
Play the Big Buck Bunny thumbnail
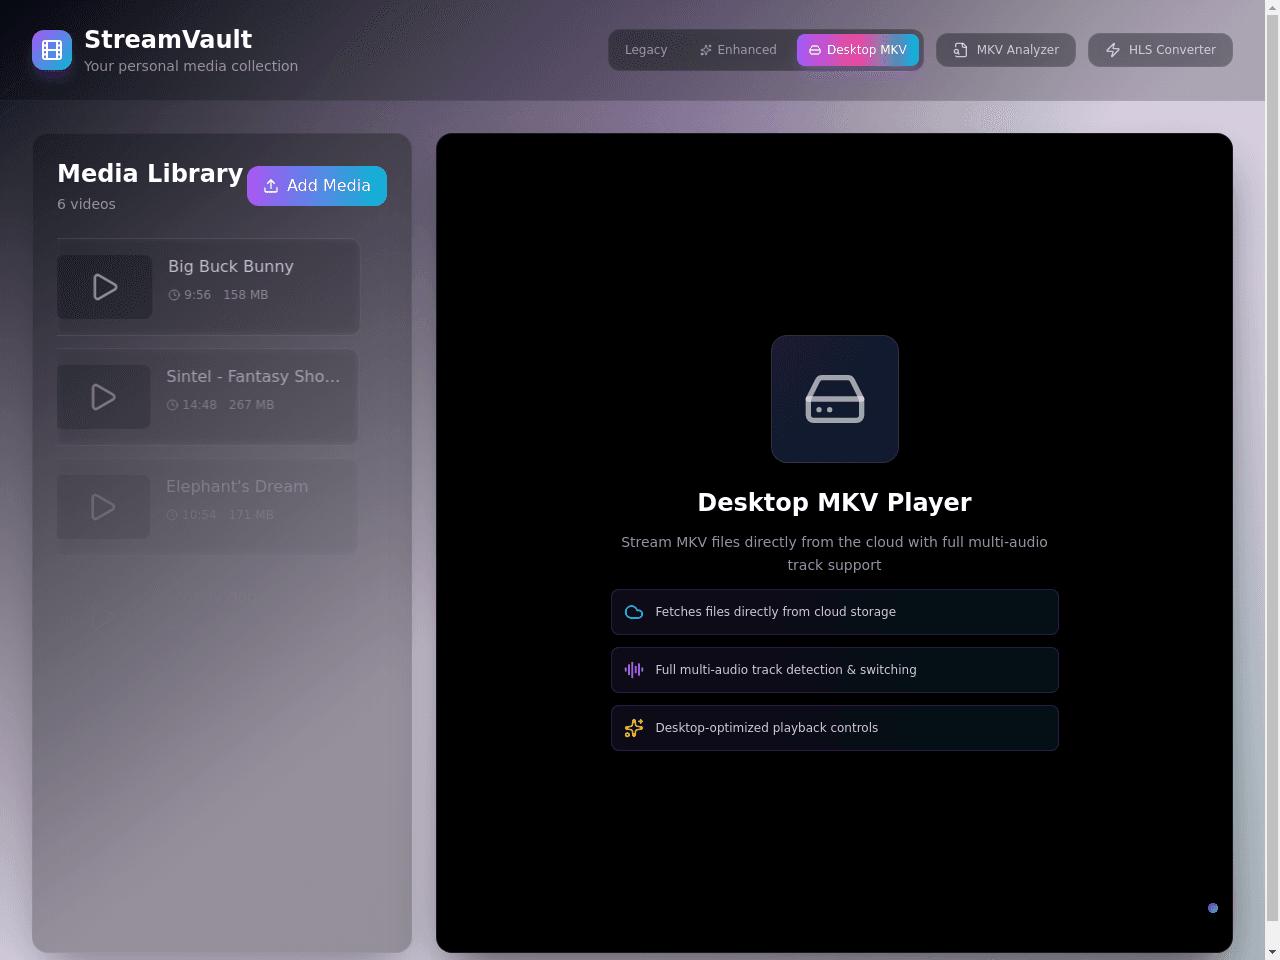point(105,287)
